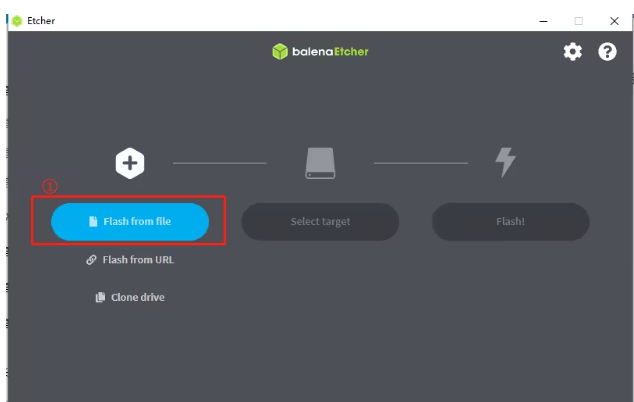Click the lightning bolt flash icon
Screen dimensions: 634x402
(x=505, y=162)
